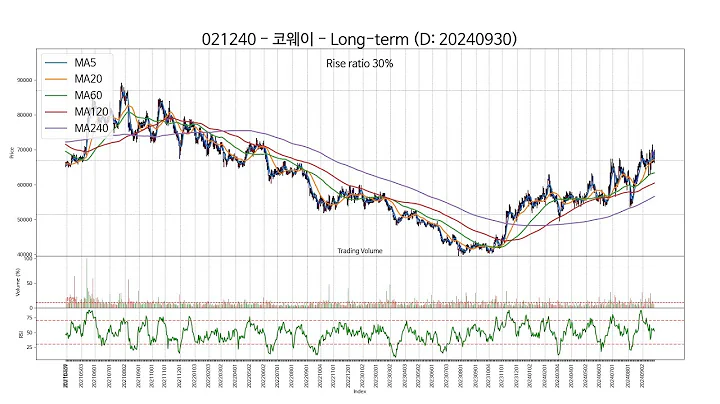Click the blue MA5 legend line swatch
Viewport: 720px width, 404px height.
[x=56, y=63]
